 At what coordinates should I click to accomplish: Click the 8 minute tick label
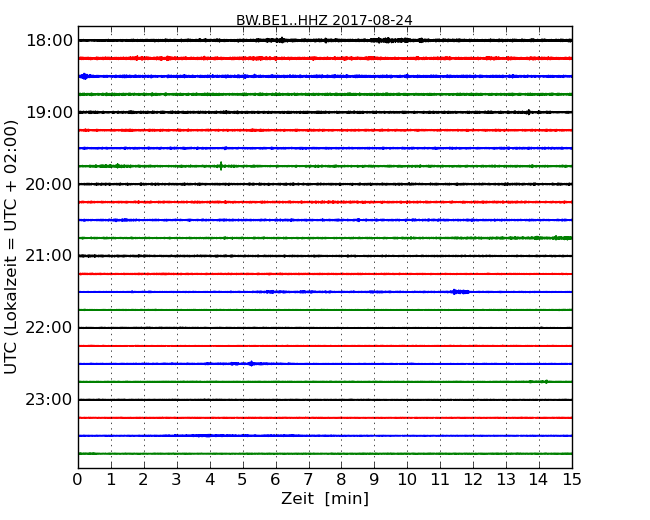342,480
